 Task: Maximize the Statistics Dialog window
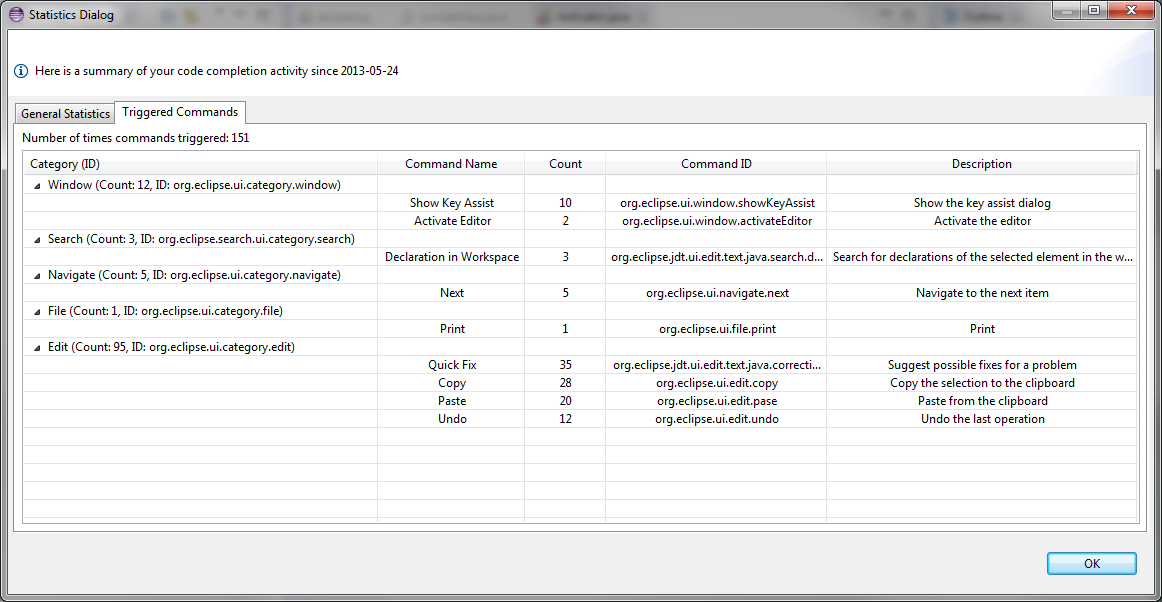pyautogui.click(x=1094, y=11)
